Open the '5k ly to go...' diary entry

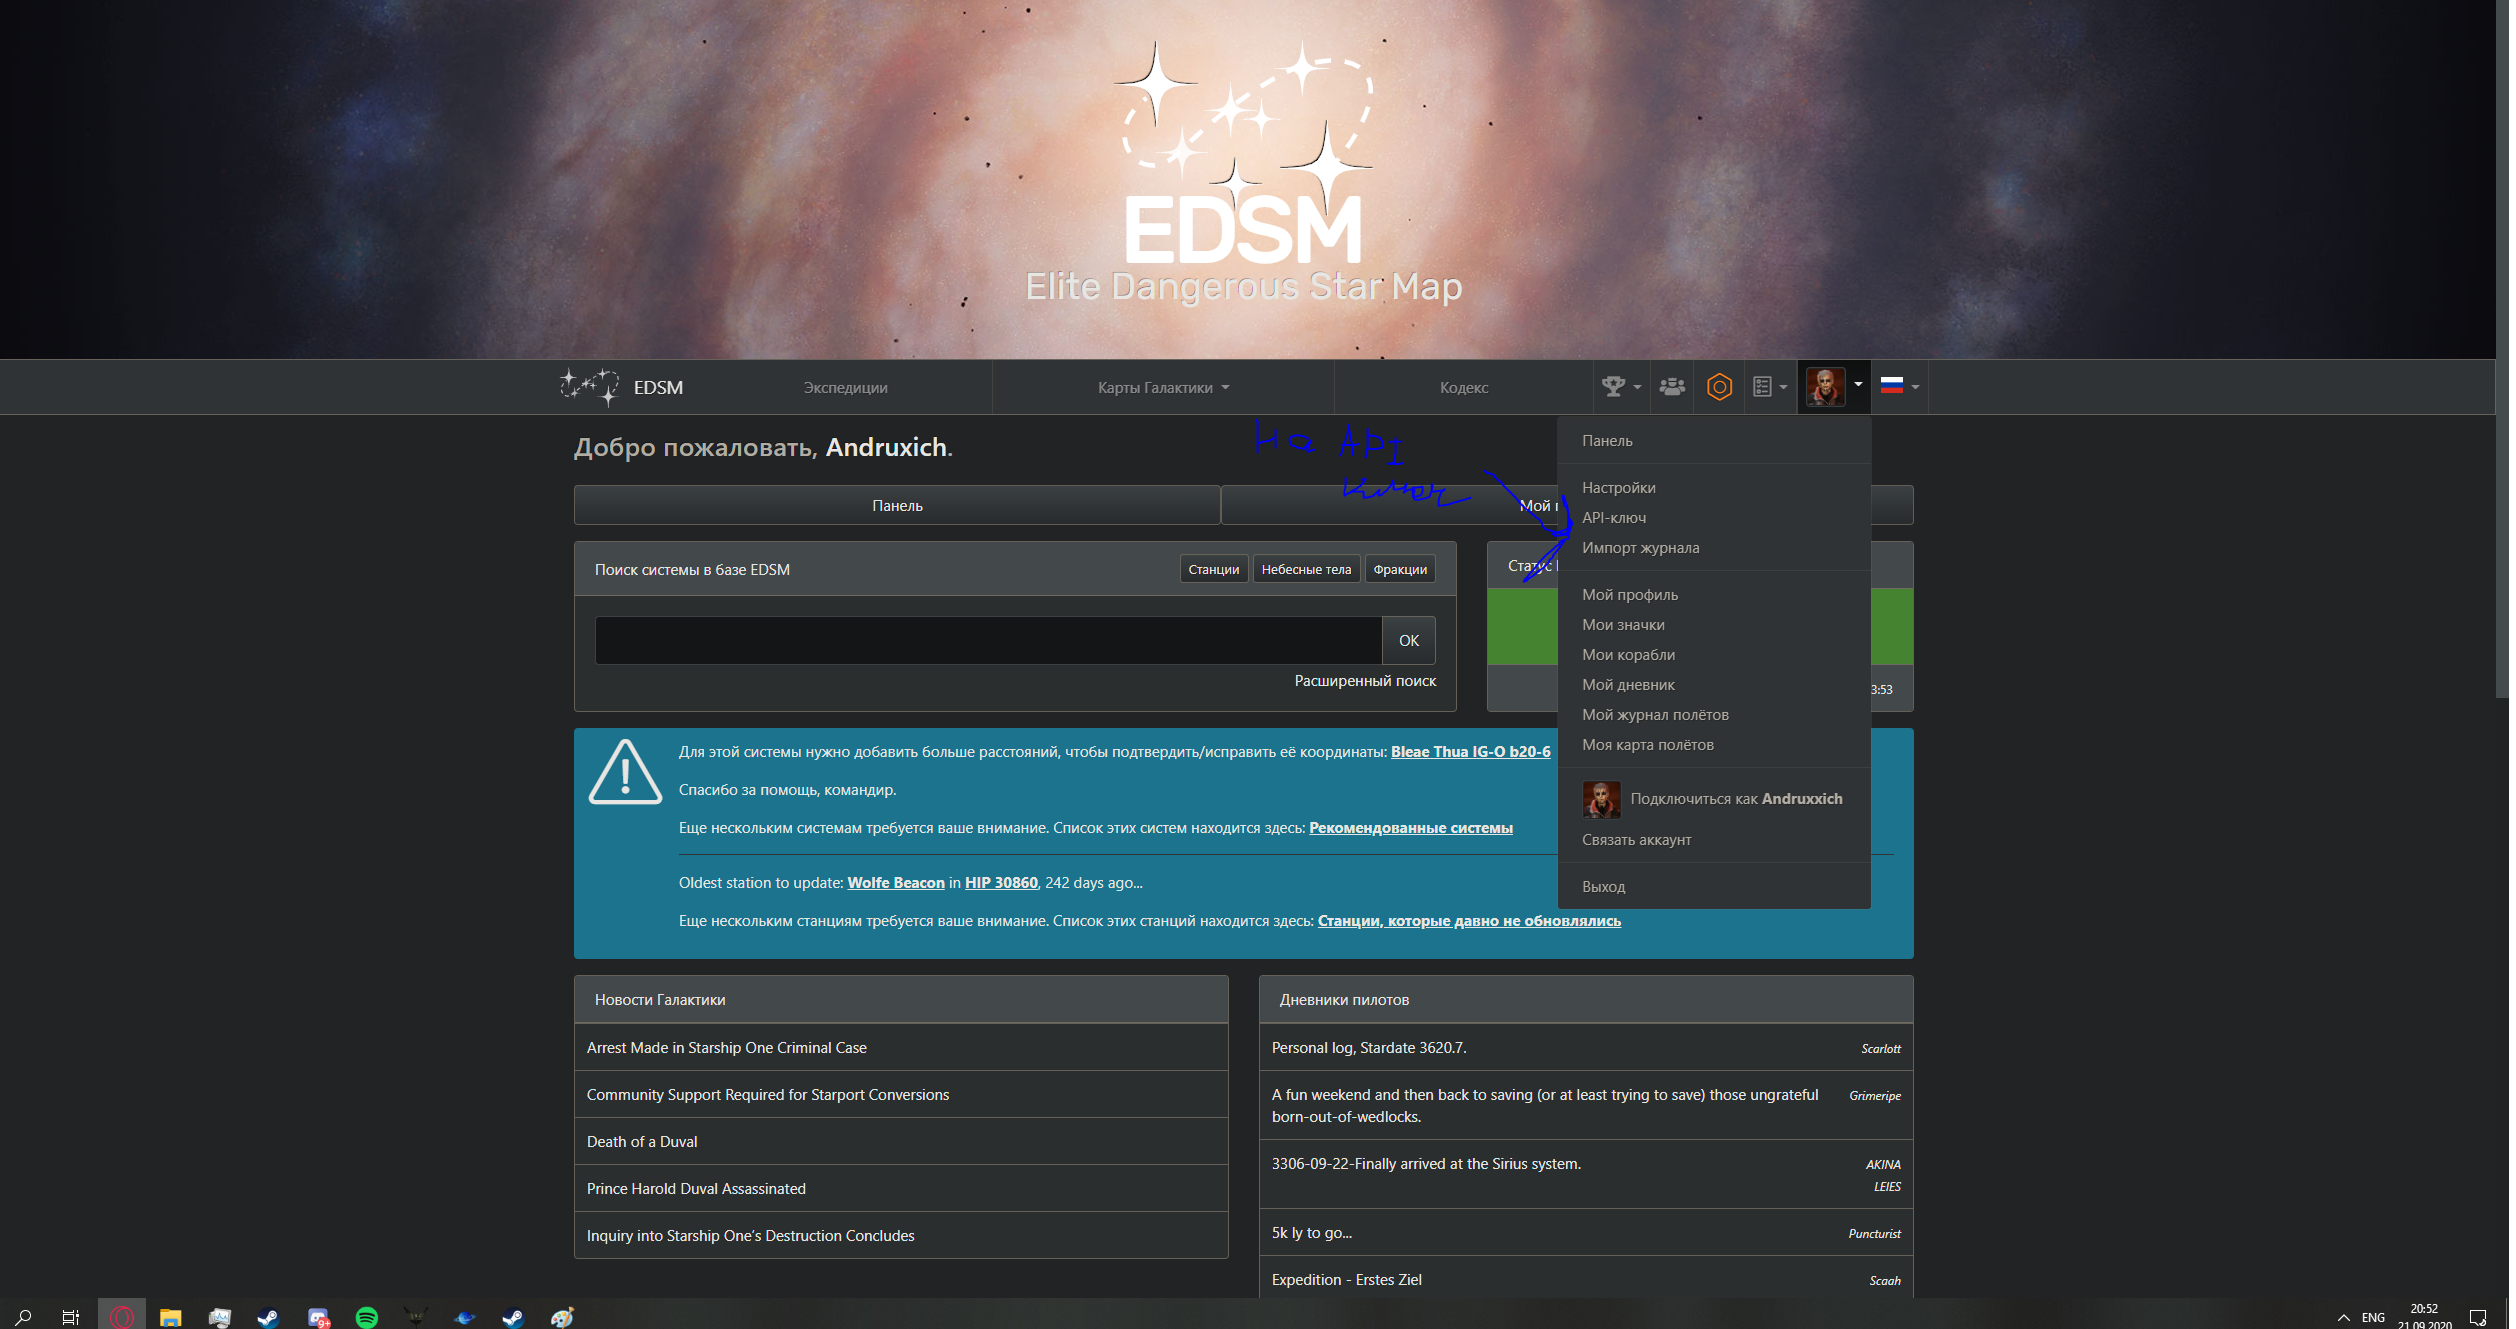coord(1312,1233)
